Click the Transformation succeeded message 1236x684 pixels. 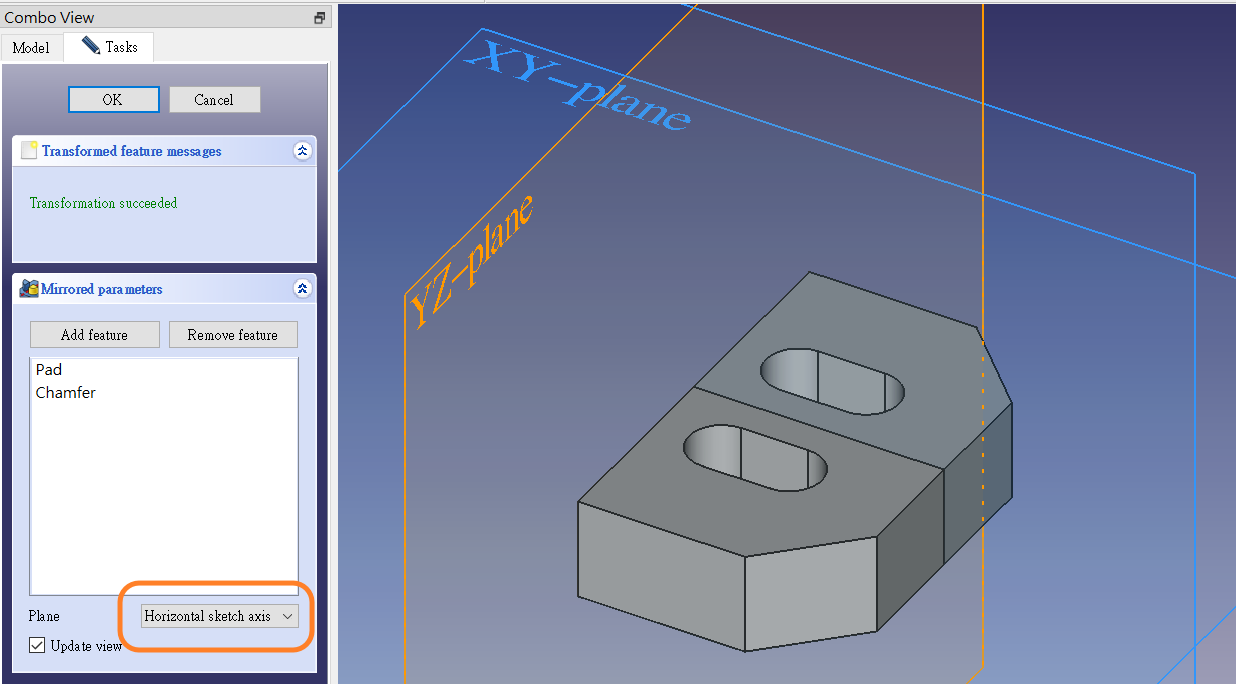(x=103, y=203)
